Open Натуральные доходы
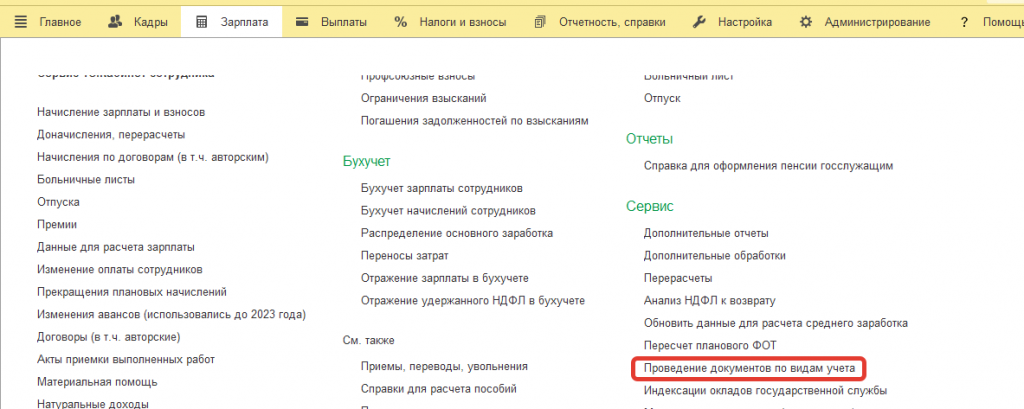The image size is (1024, 409). click(x=93, y=404)
